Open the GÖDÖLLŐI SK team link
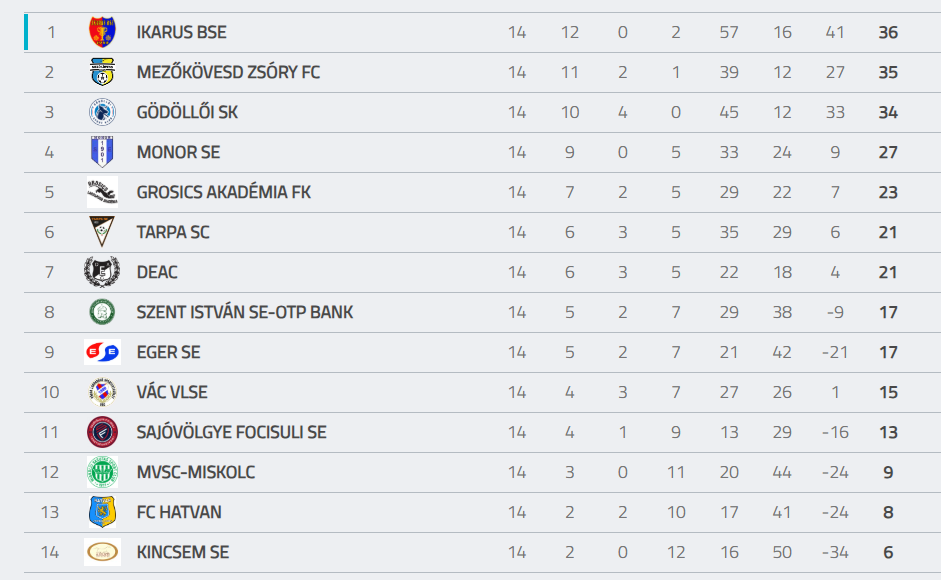The height and width of the screenshot is (580, 941). click(x=187, y=112)
